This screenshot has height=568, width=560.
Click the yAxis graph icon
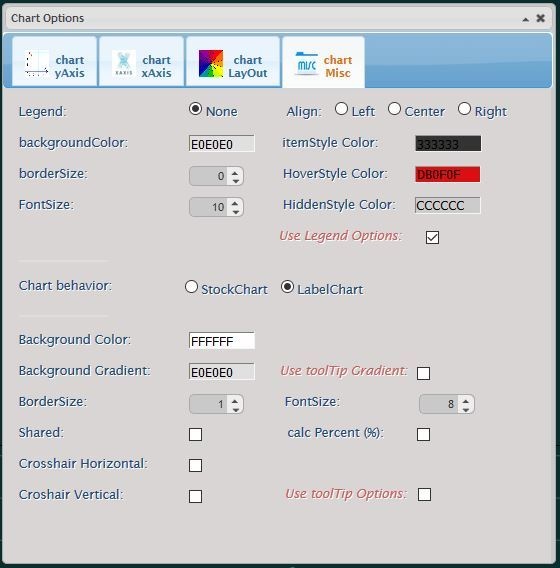click(37, 64)
